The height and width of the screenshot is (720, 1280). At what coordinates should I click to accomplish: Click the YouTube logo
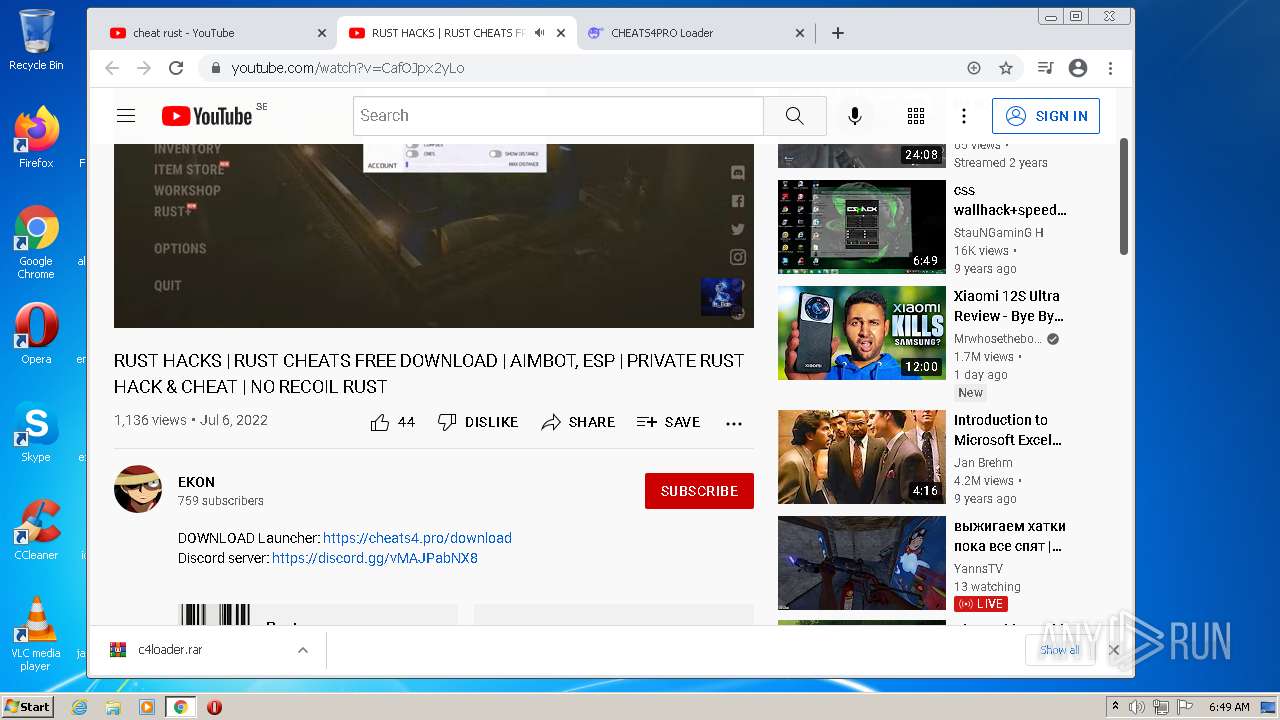207,116
